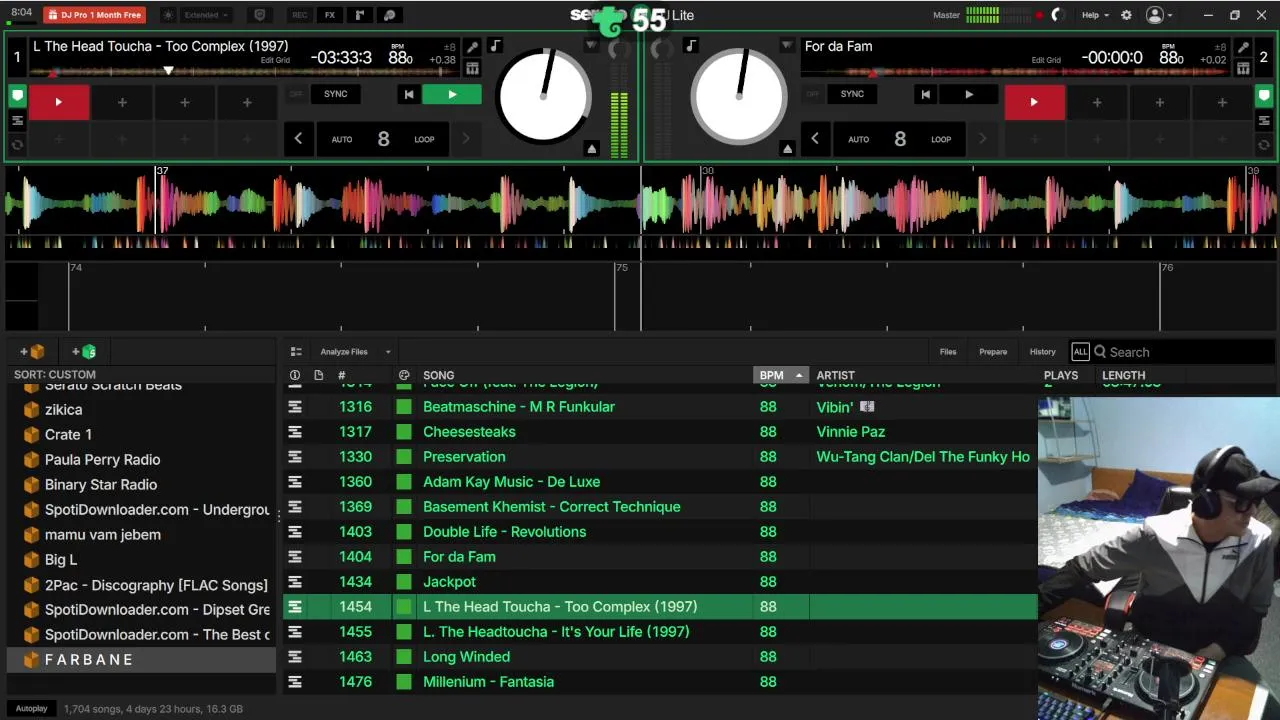Halve deck 2 loop size arrow
1280x720 pixels.
point(814,139)
